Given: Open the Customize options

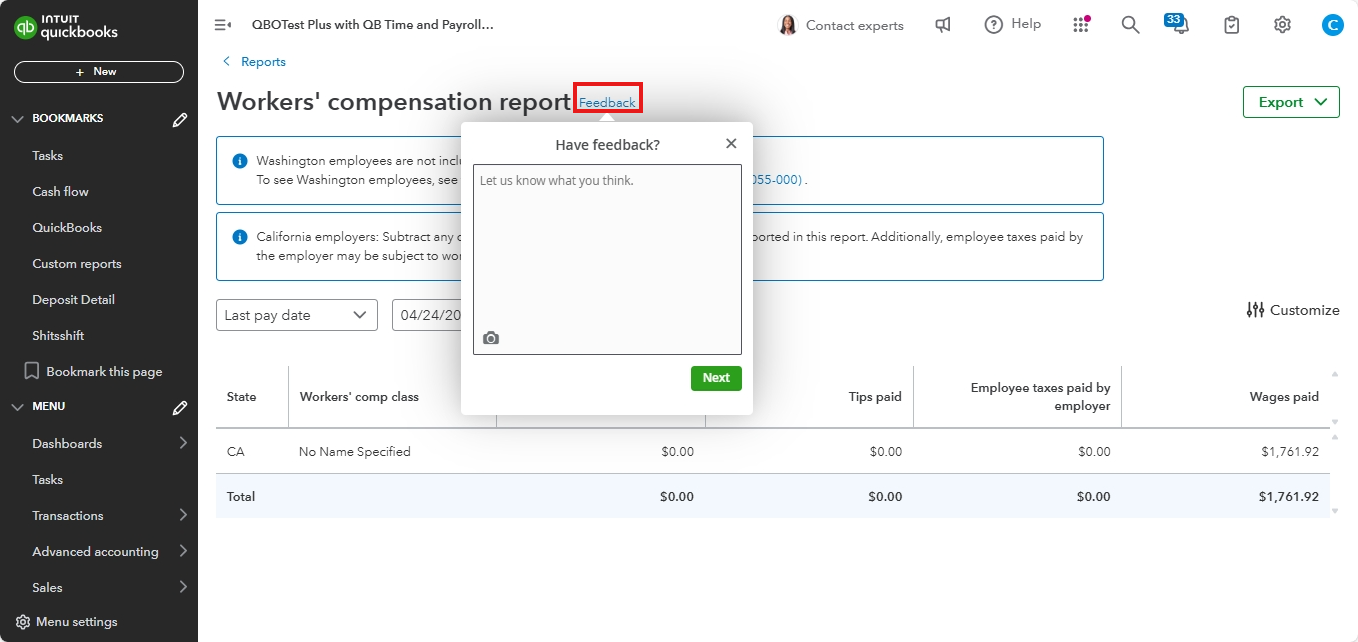Looking at the screenshot, I should [x=1293, y=310].
